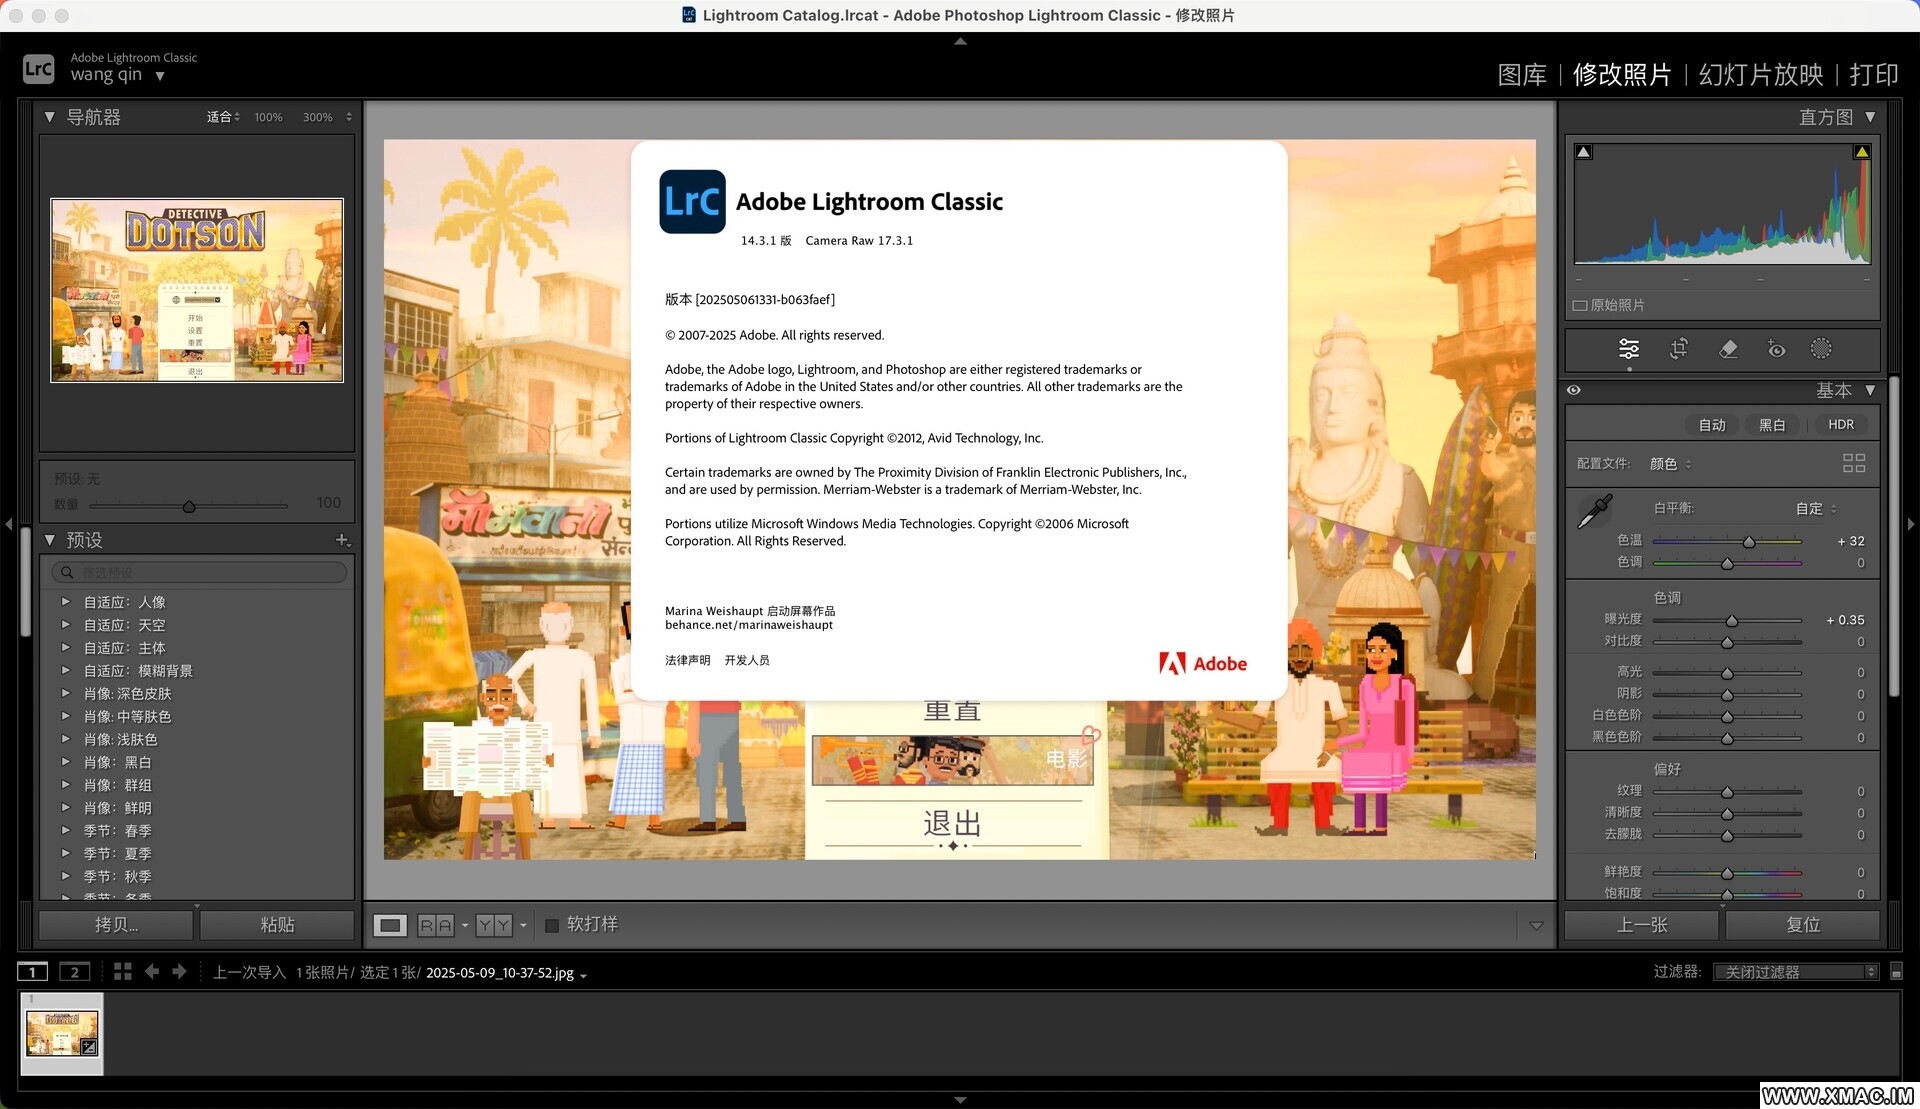1920x1109 pixels.
Task: Open the white balance 自定 dropdown
Action: [x=1816, y=509]
